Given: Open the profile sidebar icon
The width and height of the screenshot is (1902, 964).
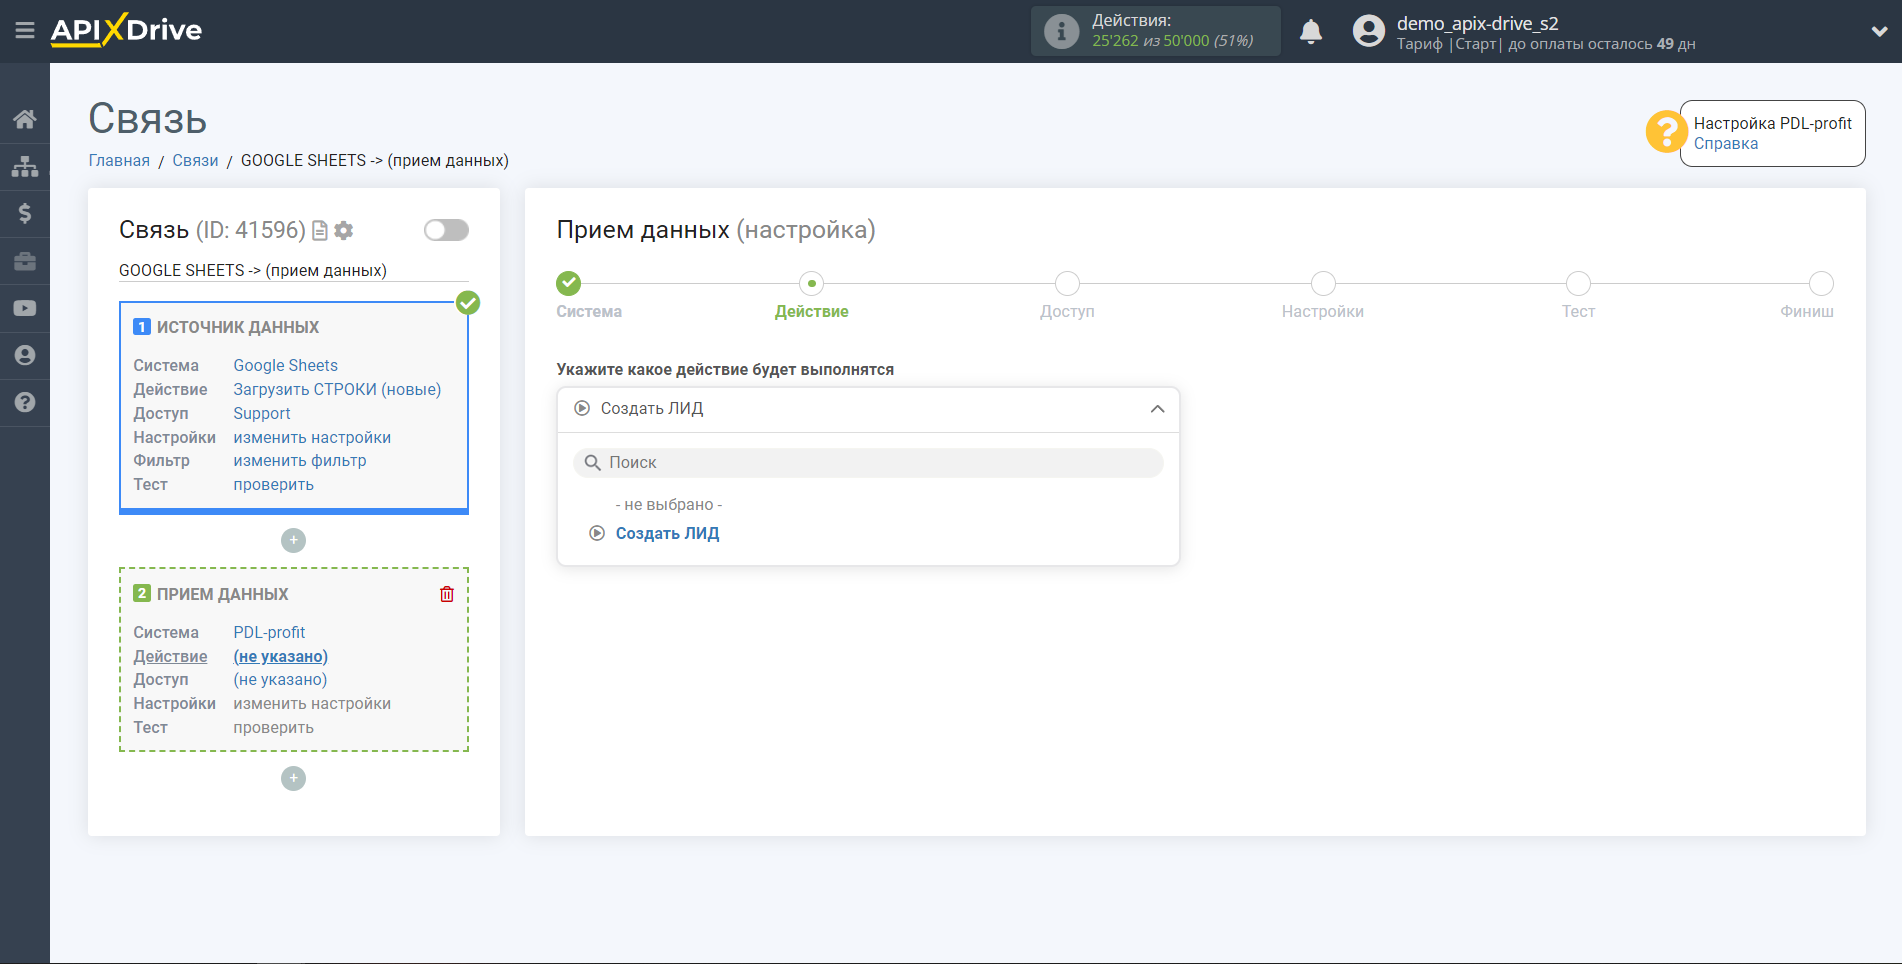Looking at the screenshot, I should (x=25, y=355).
